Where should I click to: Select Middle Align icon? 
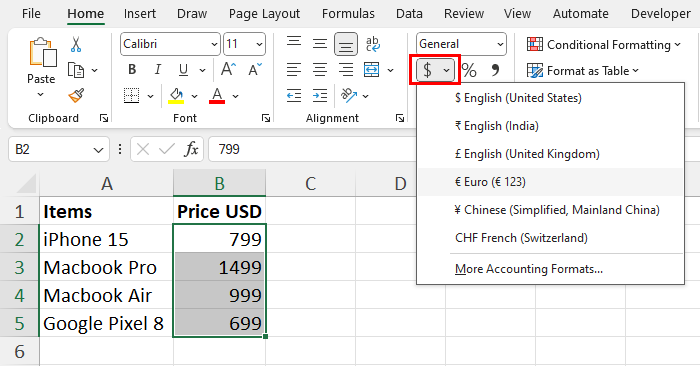click(x=320, y=44)
